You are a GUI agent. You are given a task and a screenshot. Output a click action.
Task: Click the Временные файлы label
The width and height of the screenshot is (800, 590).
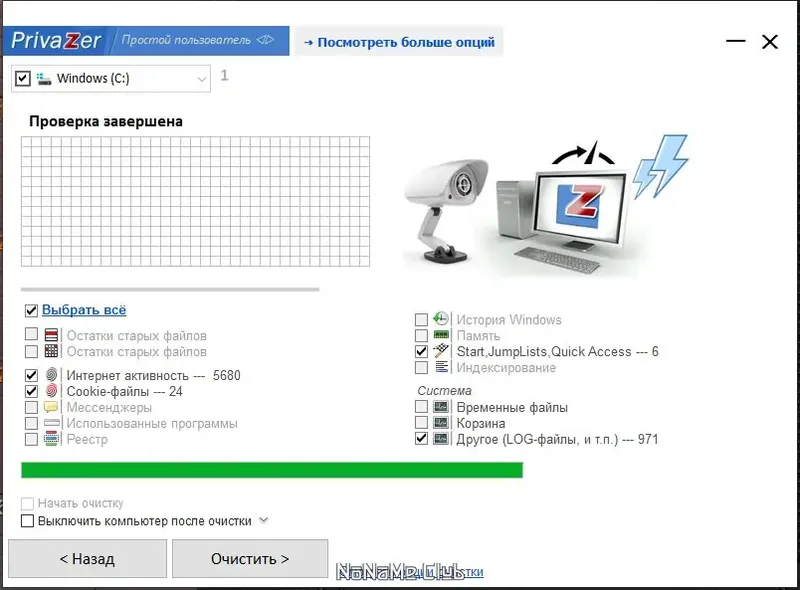(x=512, y=407)
